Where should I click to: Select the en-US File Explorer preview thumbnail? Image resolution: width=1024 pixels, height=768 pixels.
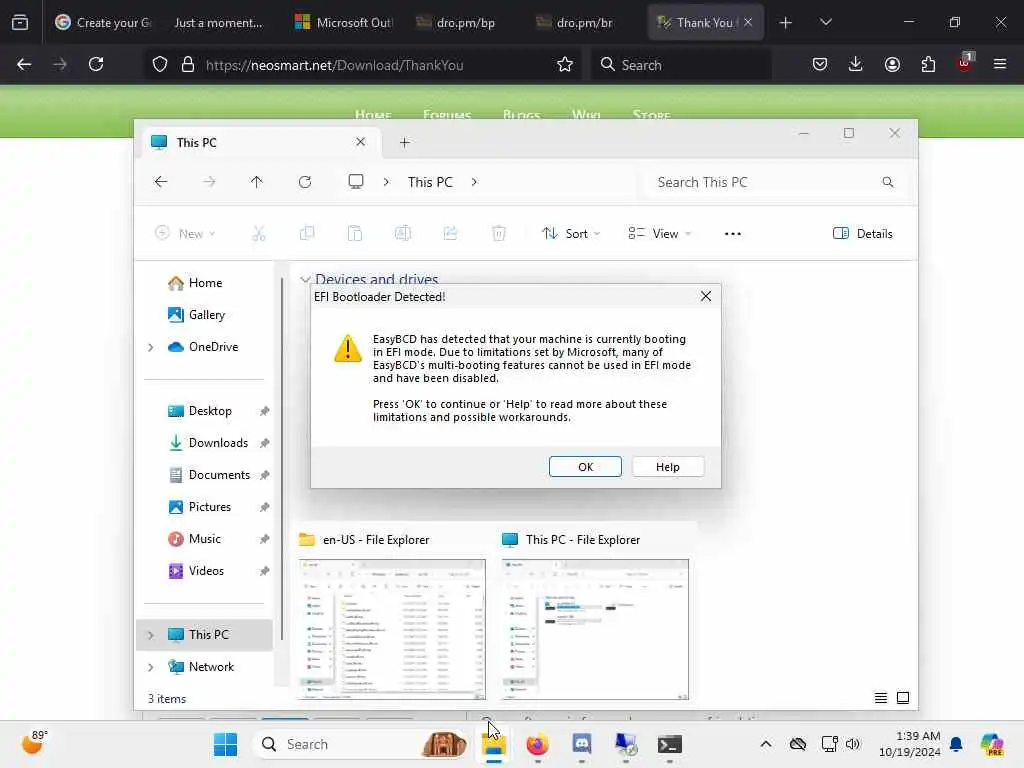click(392, 629)
